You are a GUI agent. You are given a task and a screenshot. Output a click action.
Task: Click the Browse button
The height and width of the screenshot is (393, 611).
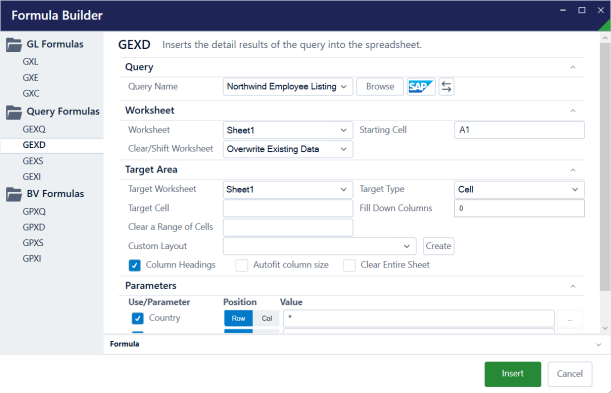(x=380, y=86)
